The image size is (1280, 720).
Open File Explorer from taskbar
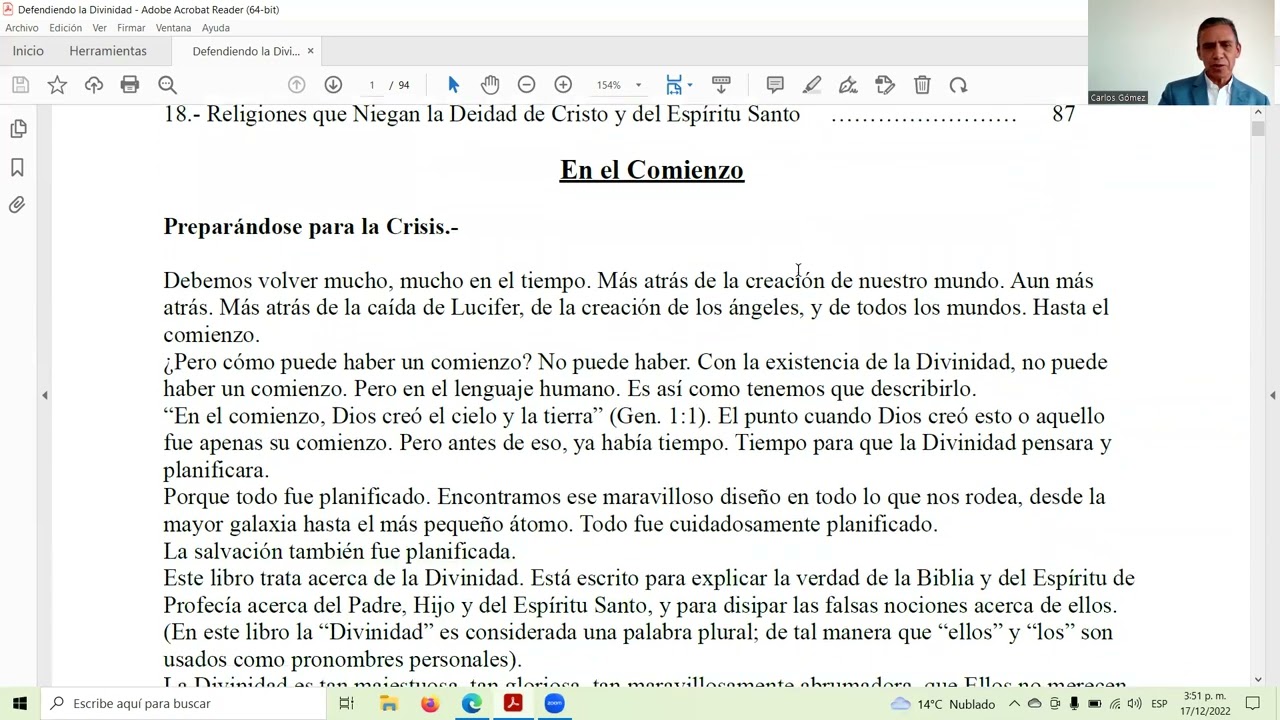pos(389,703)
